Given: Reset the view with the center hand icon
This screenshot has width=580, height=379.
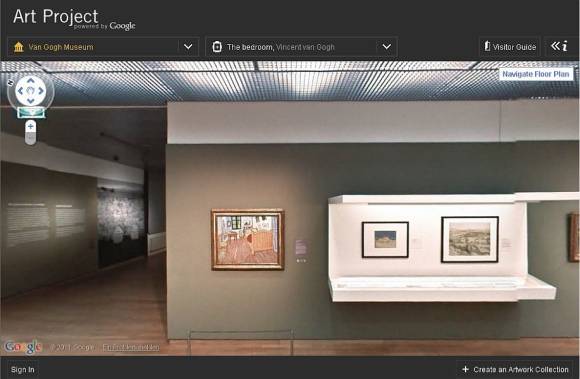Looking at the screenshot, I should click(31, 91).
